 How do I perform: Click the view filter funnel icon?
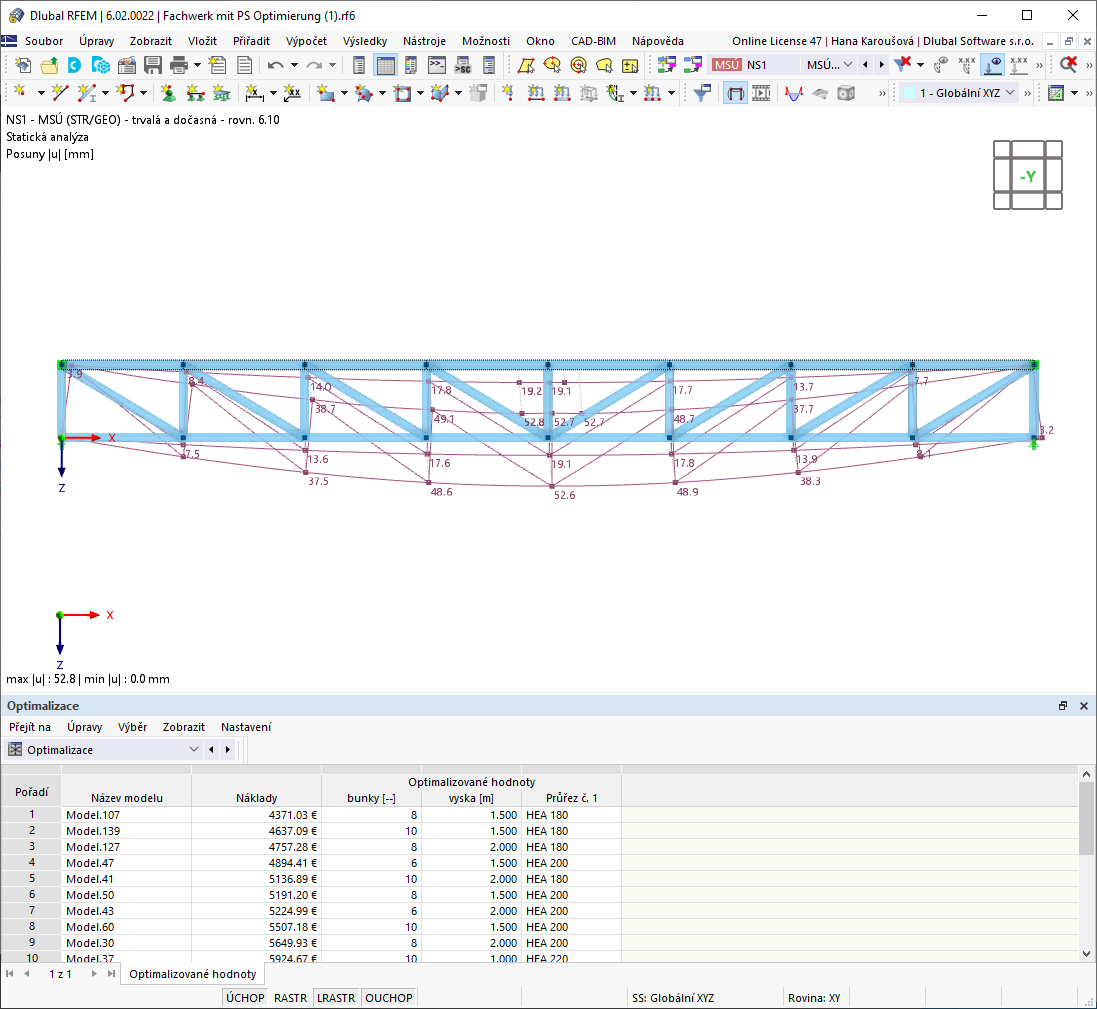click(702, 92)
